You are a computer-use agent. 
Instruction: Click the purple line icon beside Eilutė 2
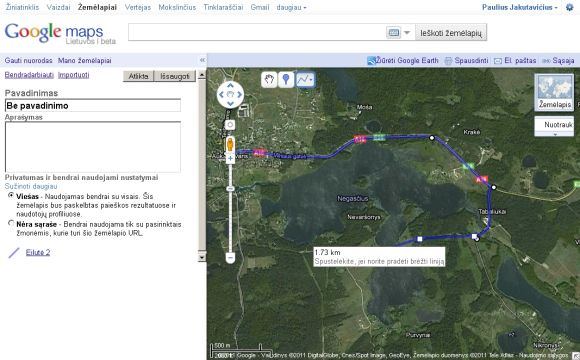[x=14, y=253]
